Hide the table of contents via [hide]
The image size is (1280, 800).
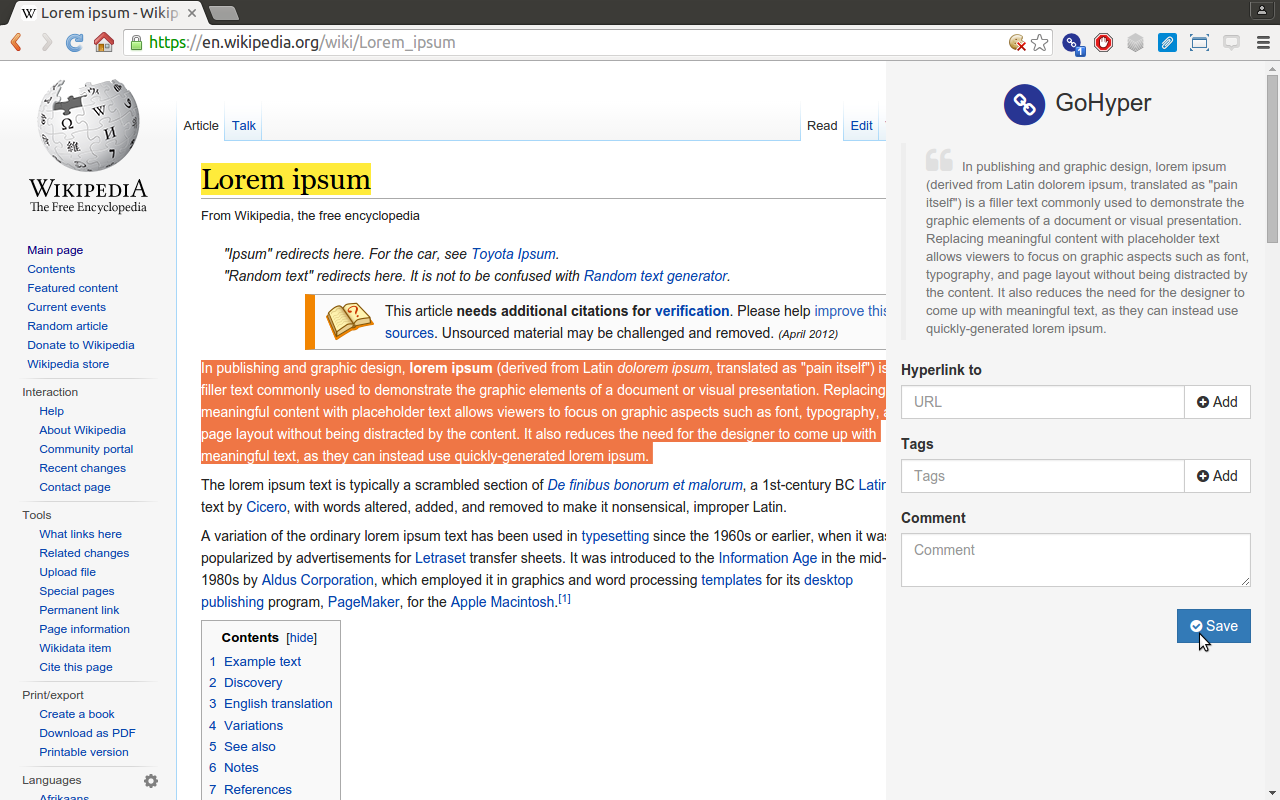301,637
